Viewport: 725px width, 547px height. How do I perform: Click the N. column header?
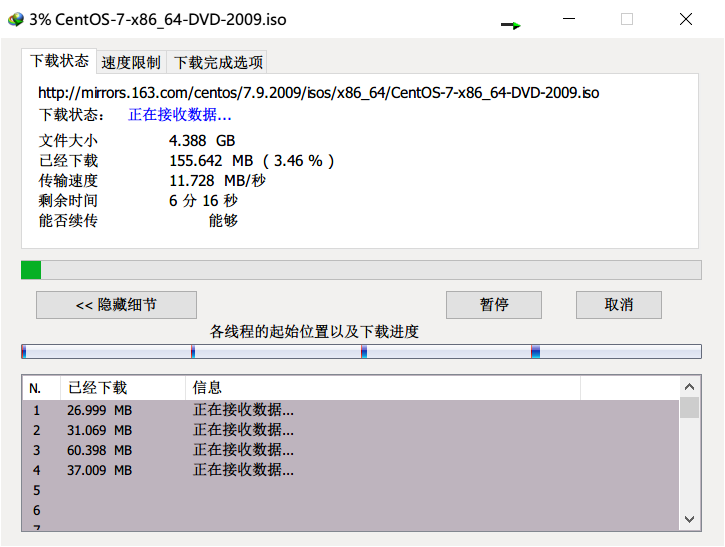(x=41, y=388)
